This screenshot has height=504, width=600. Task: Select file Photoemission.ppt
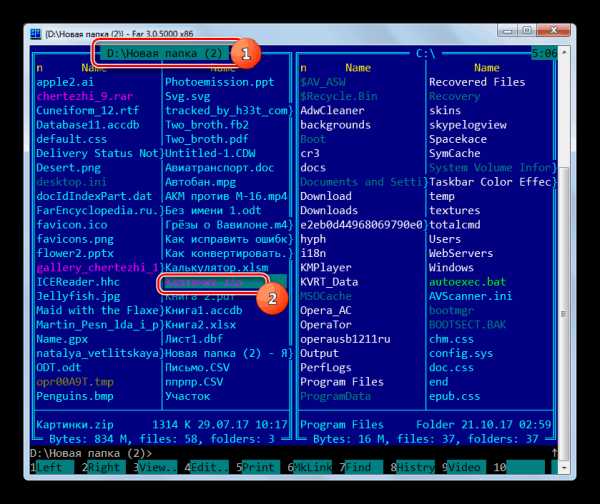coord(220,82)
